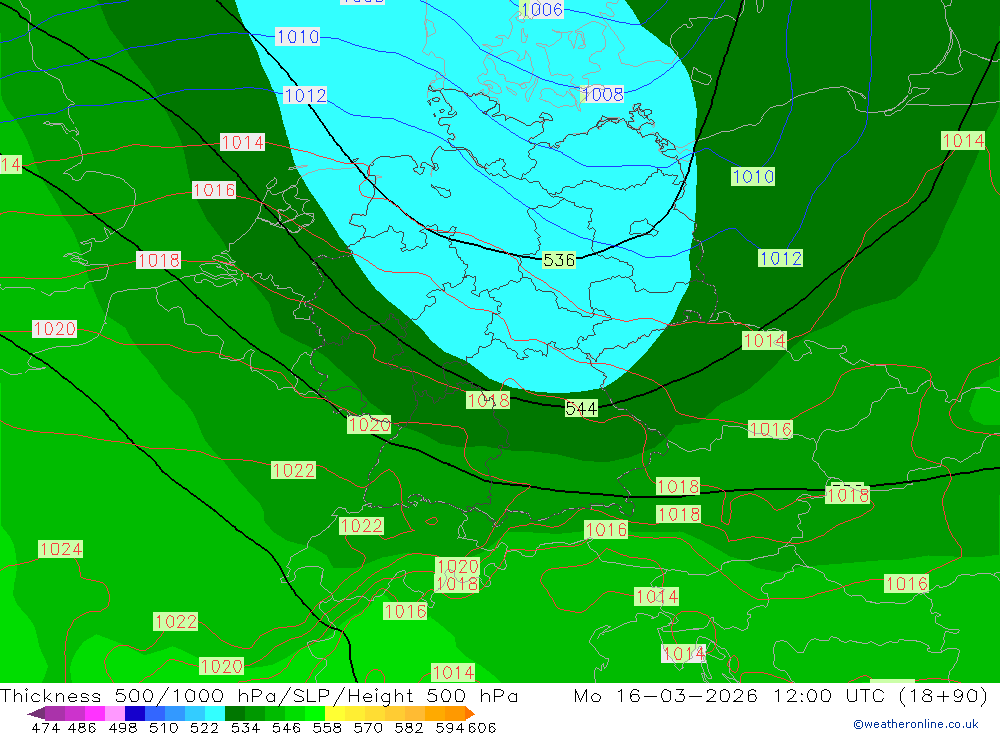The image size is (1000, 733).
Task: Click the 1020 label directly above 1018
Action: click(x=457, y=566)
